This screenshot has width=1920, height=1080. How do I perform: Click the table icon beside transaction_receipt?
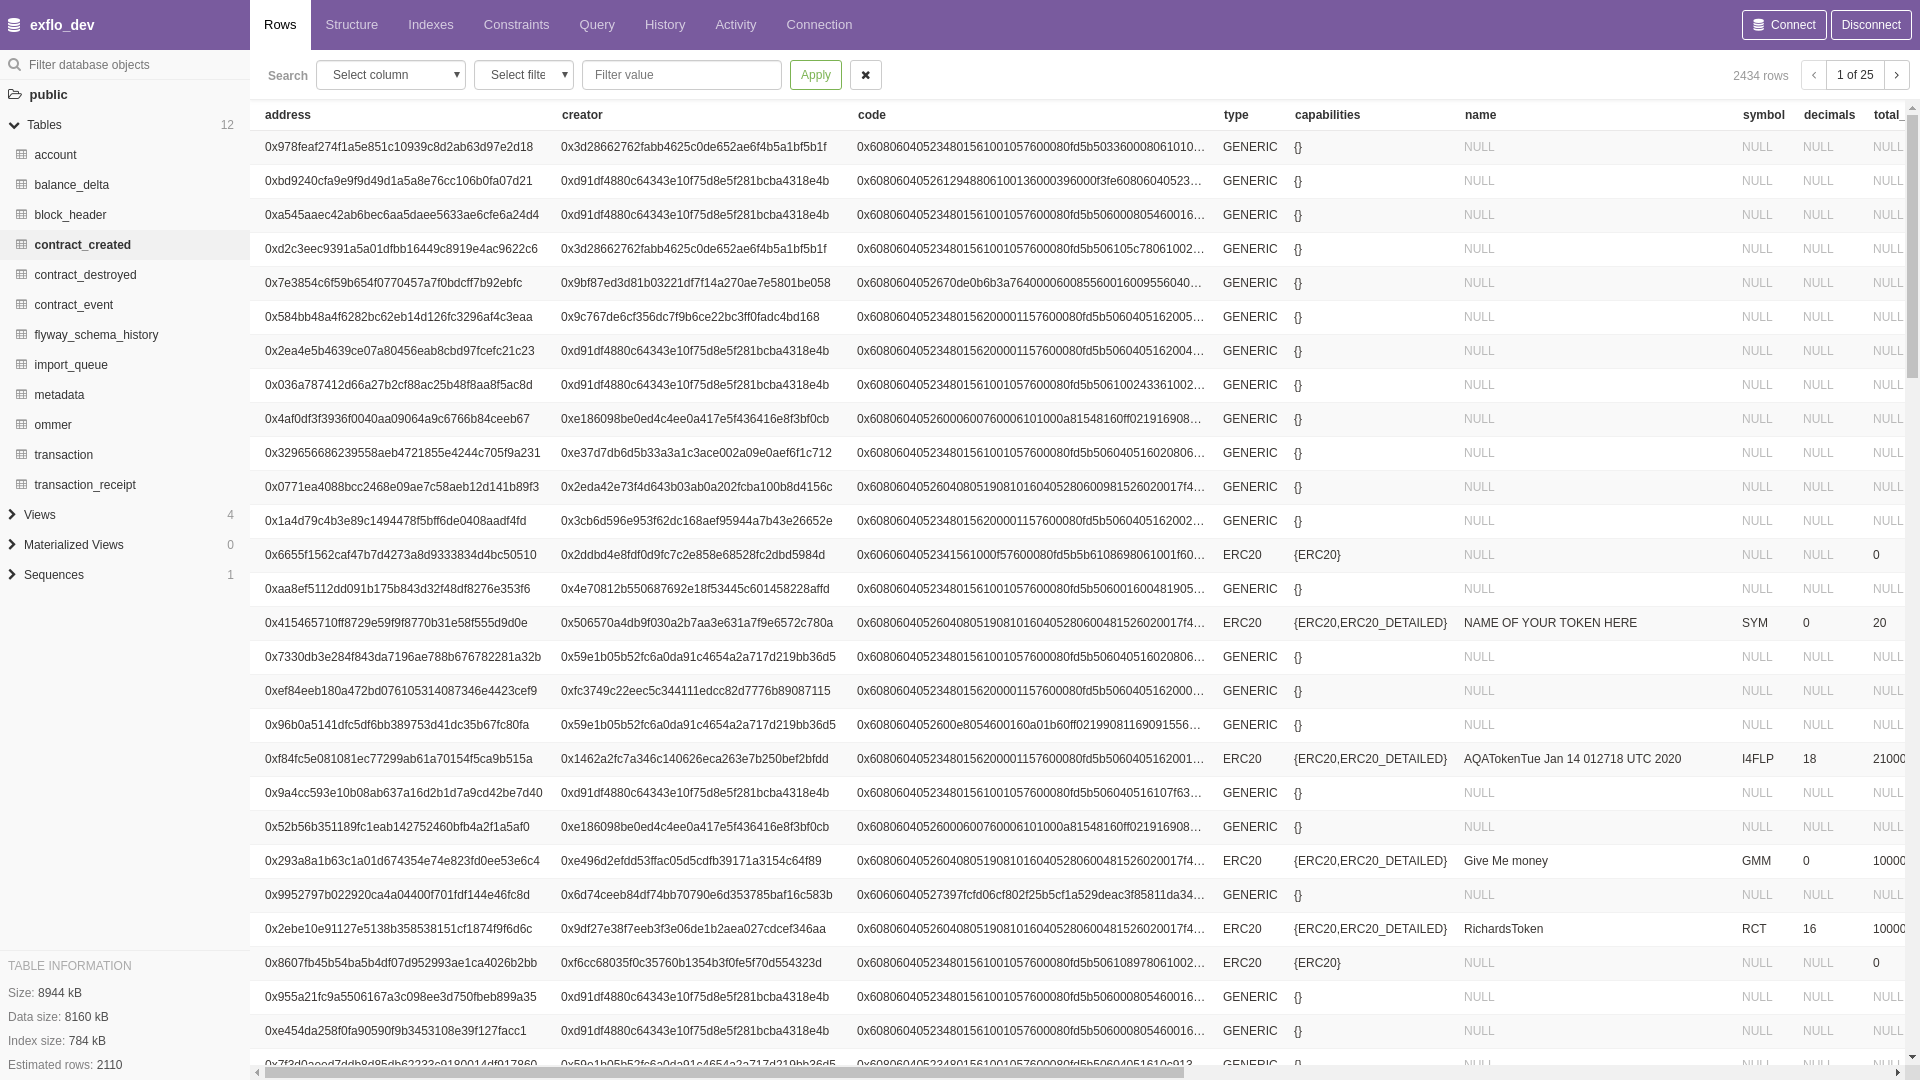tap(21, 485)
